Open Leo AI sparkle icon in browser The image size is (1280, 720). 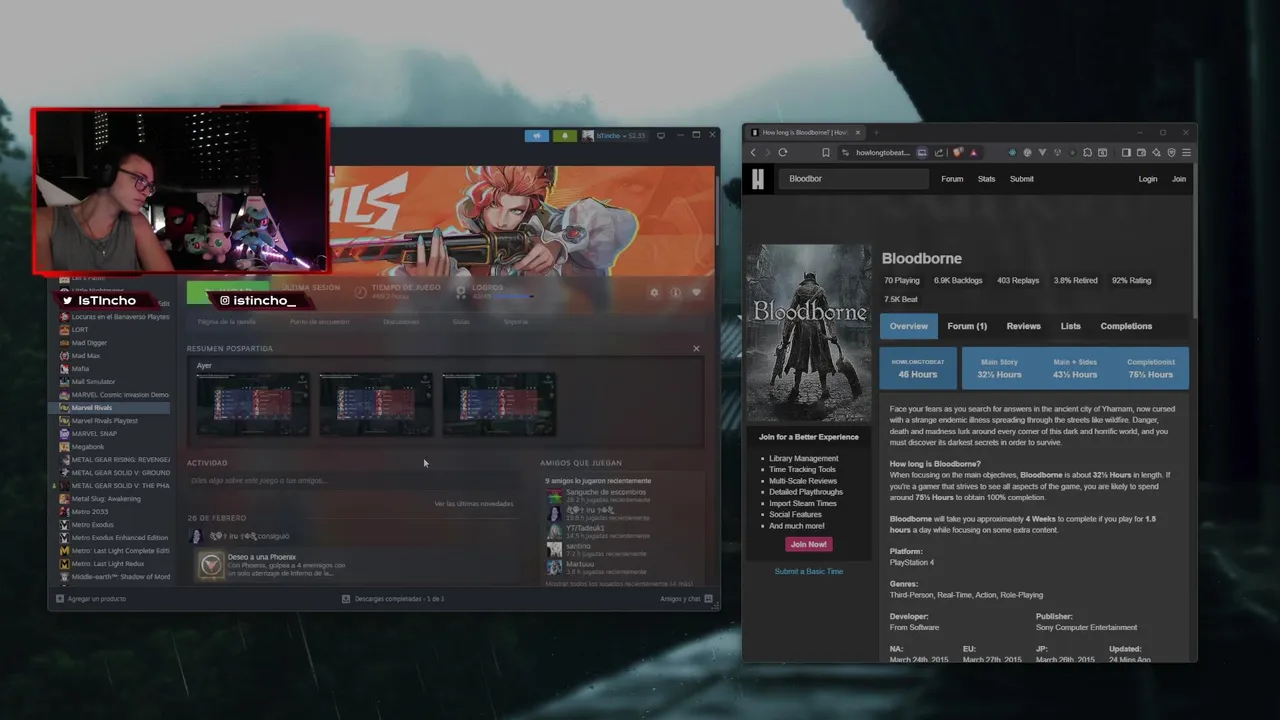point(1156,152)
